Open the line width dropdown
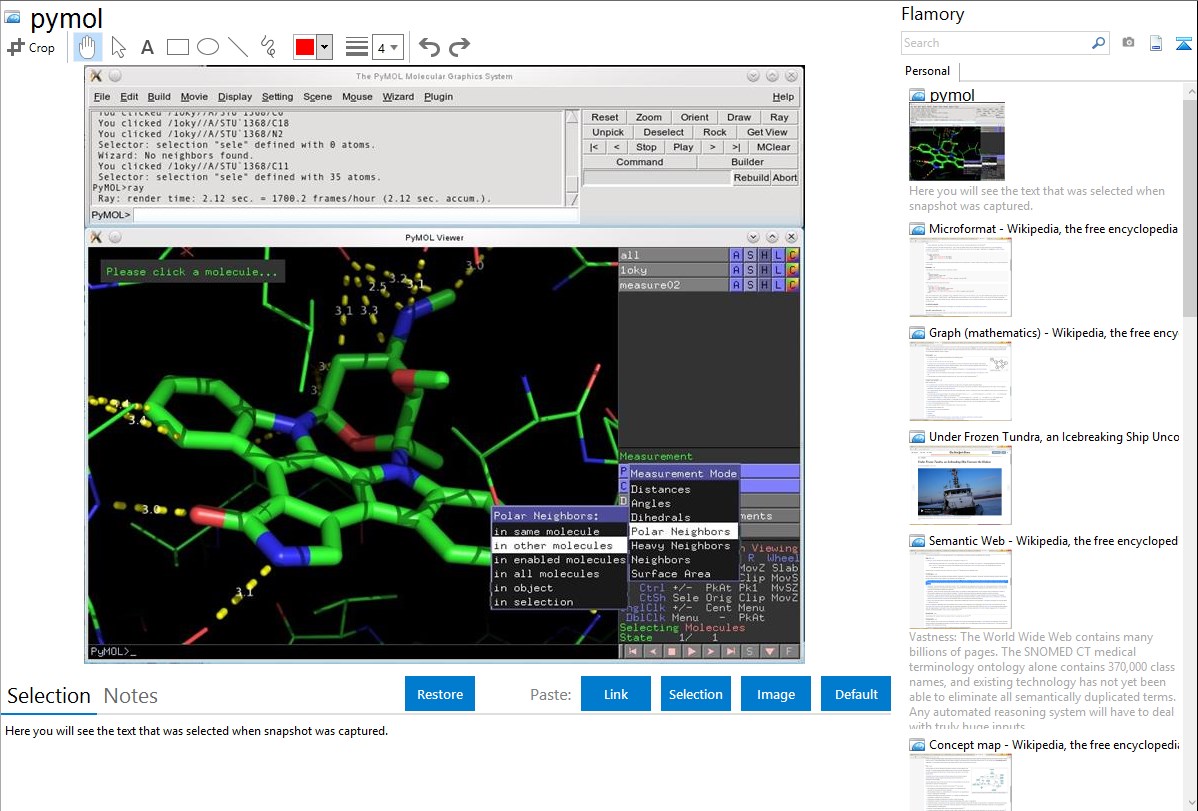This screenshot has height=811, width=1198. pyautogui.click(x=388, y=47)
